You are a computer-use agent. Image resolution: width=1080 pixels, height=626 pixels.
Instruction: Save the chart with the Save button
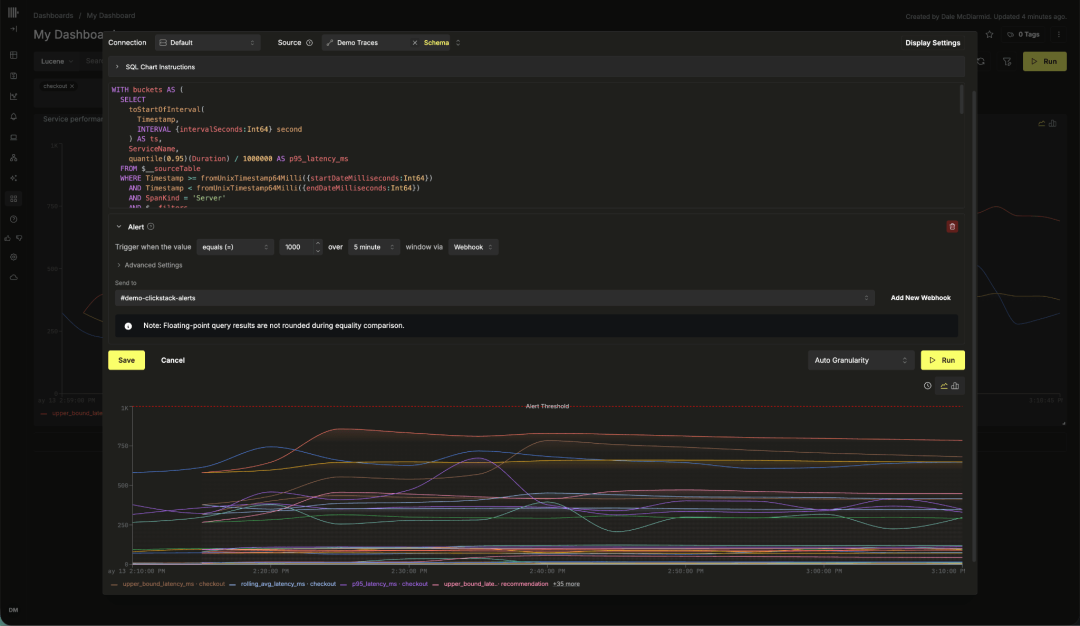127,360
